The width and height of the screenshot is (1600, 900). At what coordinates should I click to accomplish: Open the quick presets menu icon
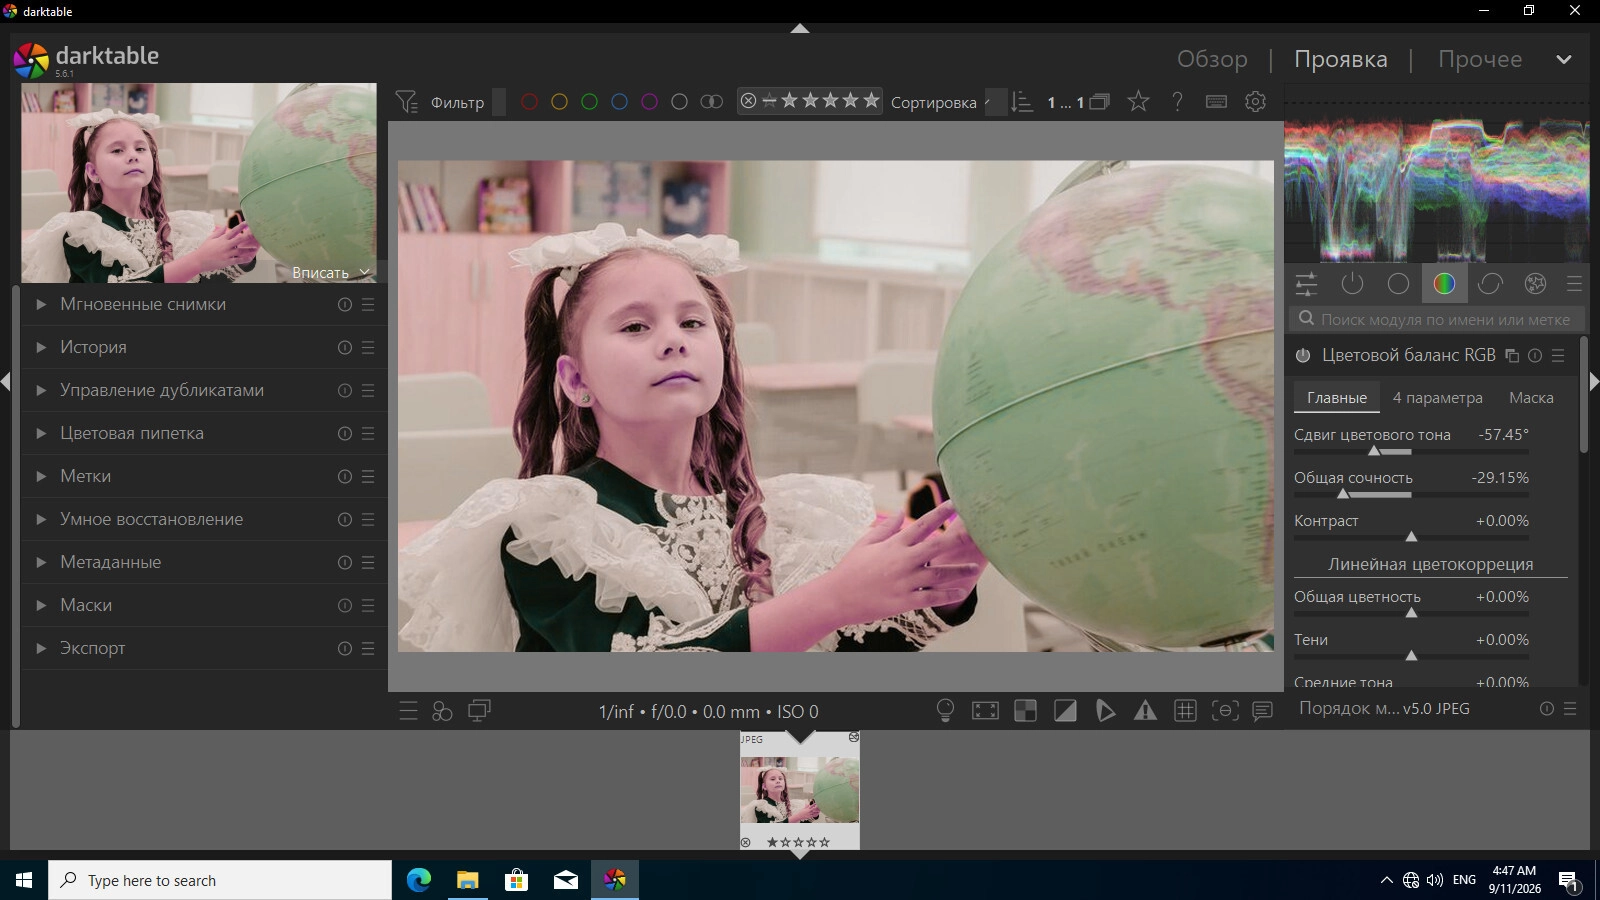tap(408, 711)
